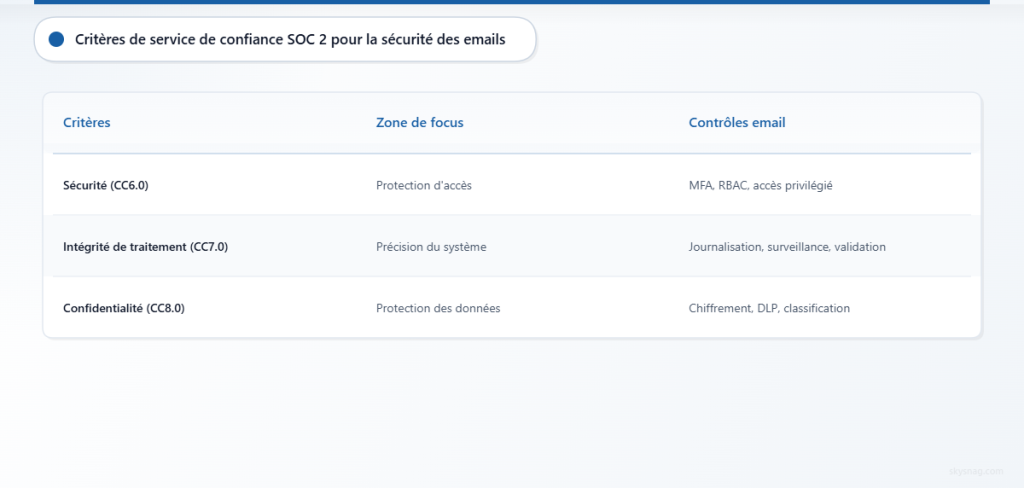Select the Précision du système cell
This screenshot has height=488, width=1024.
pyautogui.click(x=431, y=247)
